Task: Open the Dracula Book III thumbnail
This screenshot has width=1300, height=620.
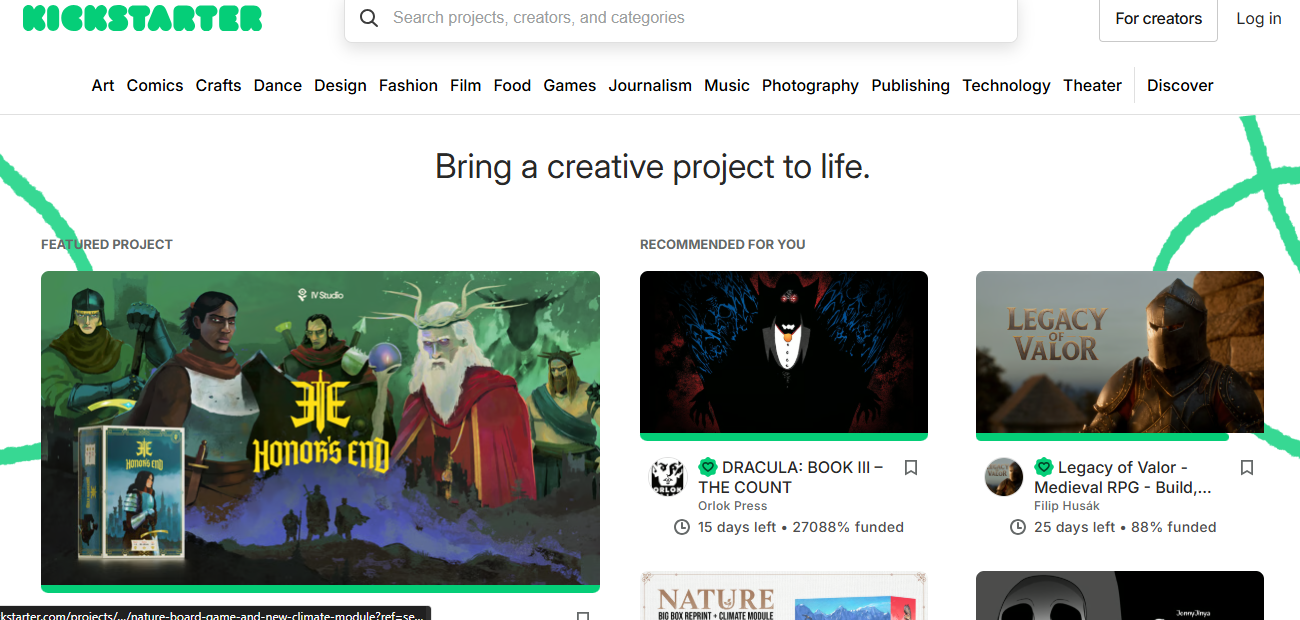Action: (x=784, y=352)
